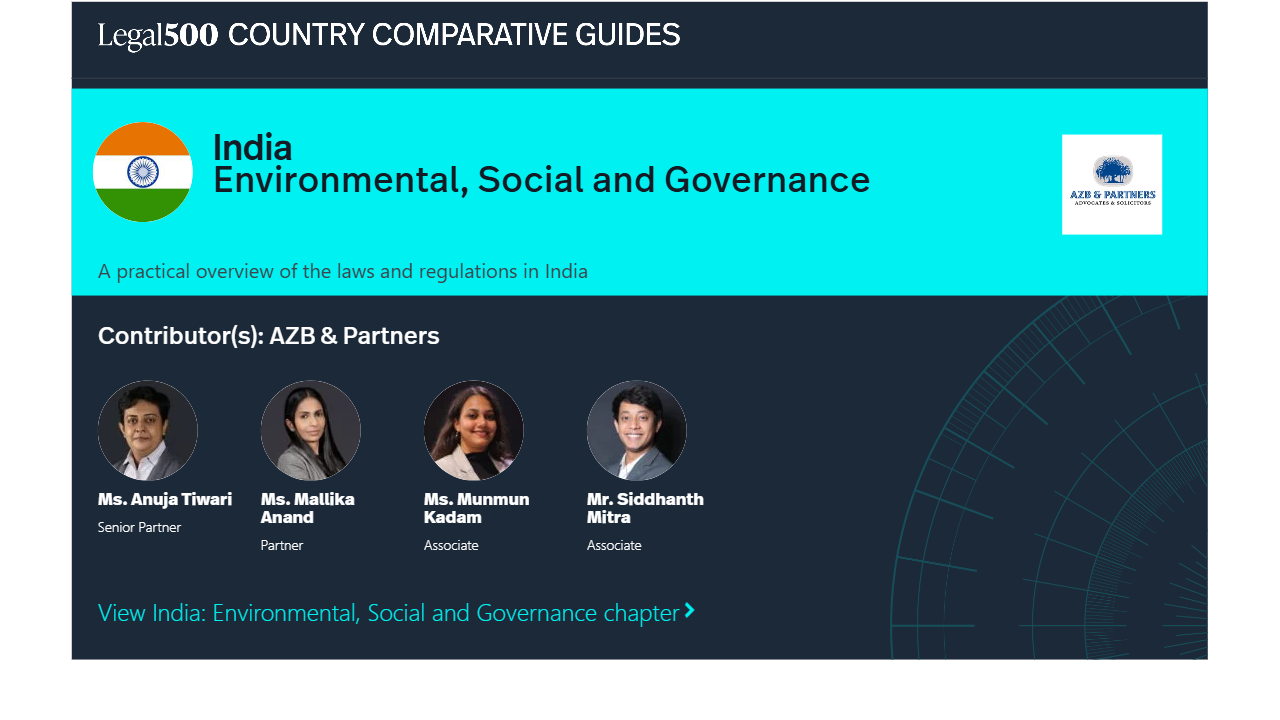Click the Senior Partner label

click(x=139, y=527)
